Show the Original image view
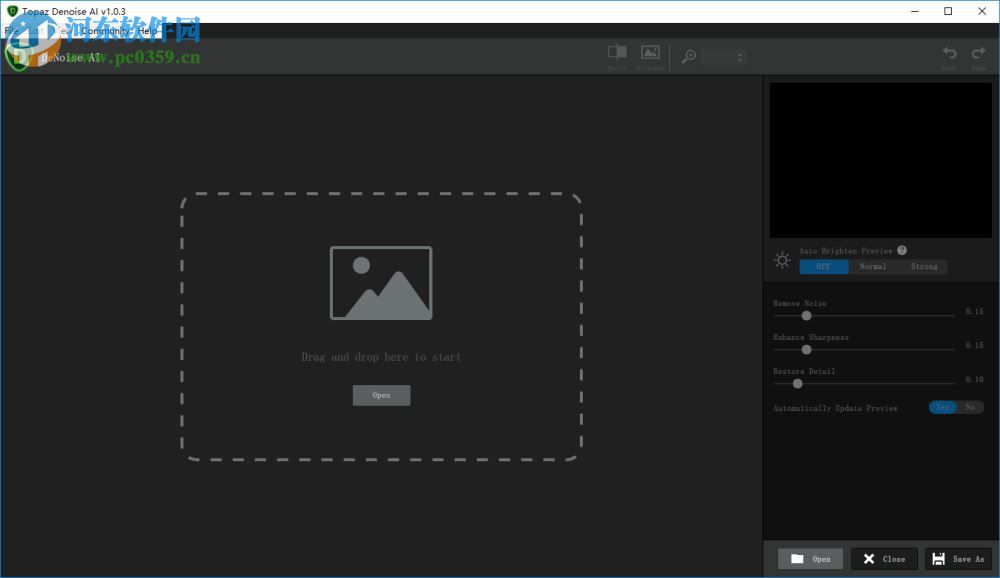Viewport: 1000px width, 578px height. 650,52
